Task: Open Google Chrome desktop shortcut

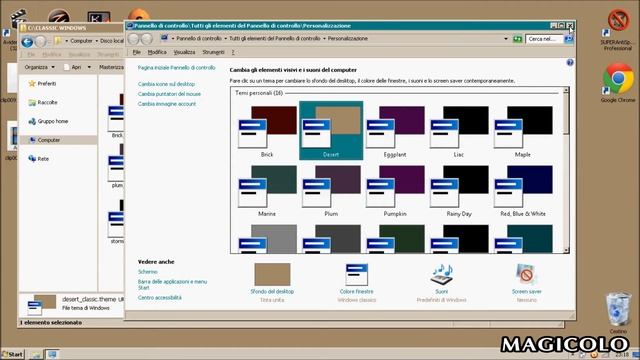Action: pos(618,82)
